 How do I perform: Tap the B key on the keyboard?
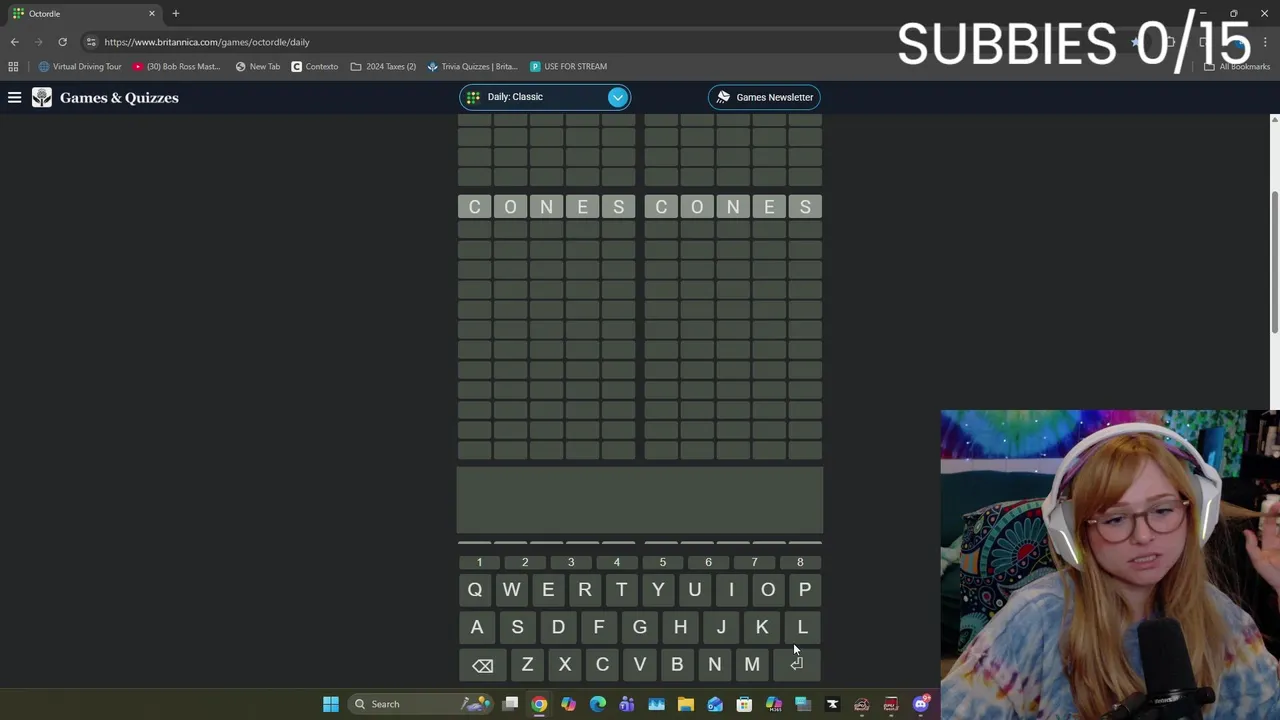tap(677, 665)
